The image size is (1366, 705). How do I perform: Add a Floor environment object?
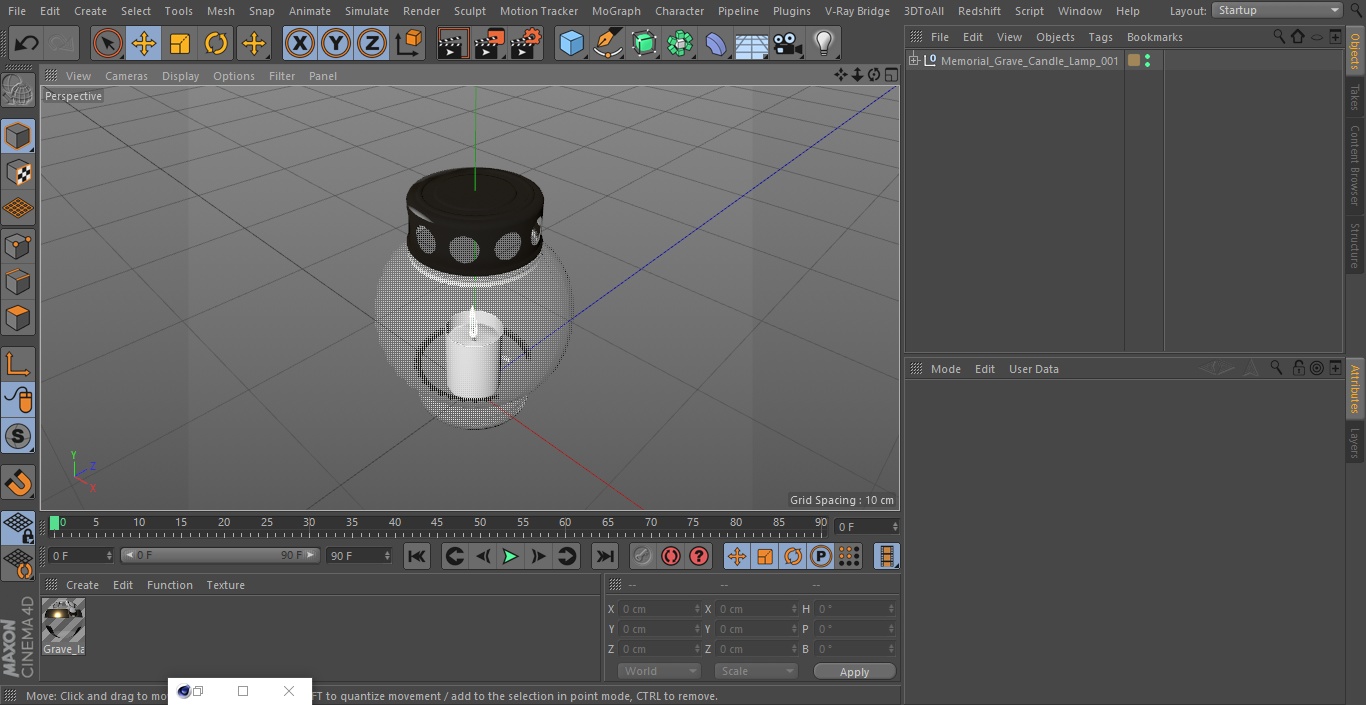click(x=752, y=43)
